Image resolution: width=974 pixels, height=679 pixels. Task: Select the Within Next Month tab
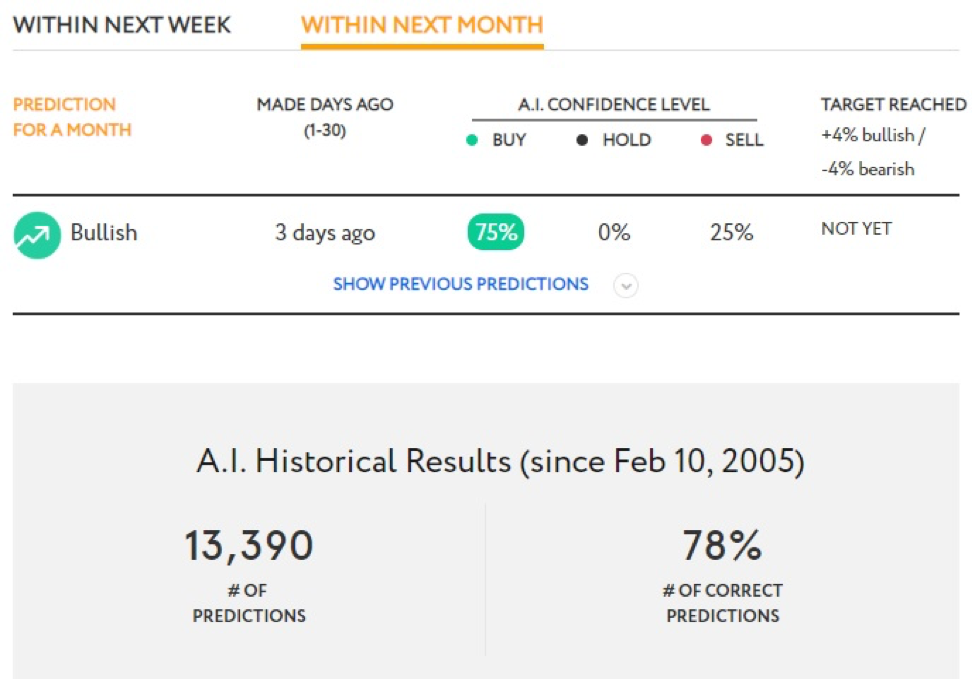pyautogui.click(x=422, y=25)
